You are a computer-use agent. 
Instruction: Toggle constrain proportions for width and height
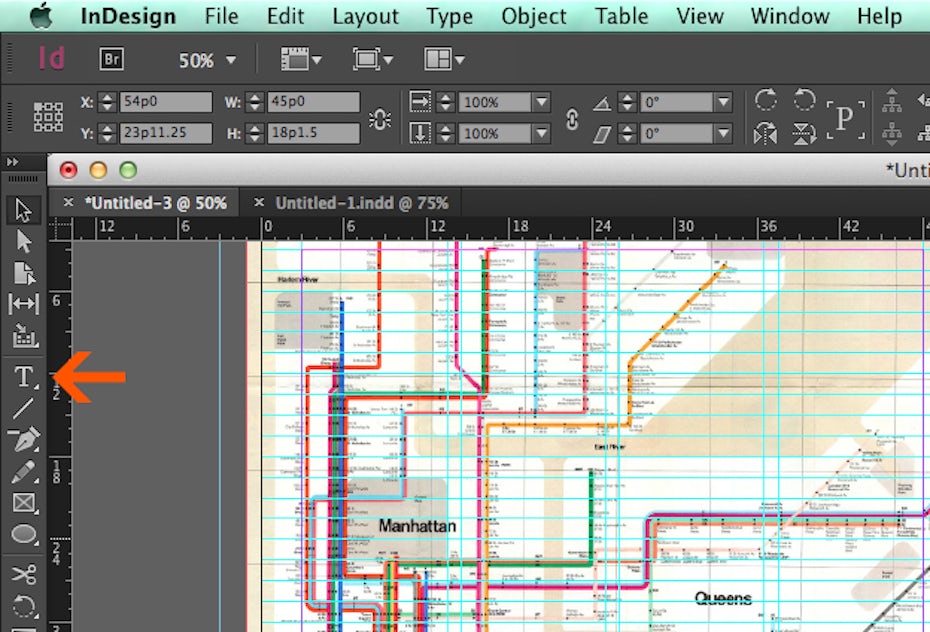point(380,119)
